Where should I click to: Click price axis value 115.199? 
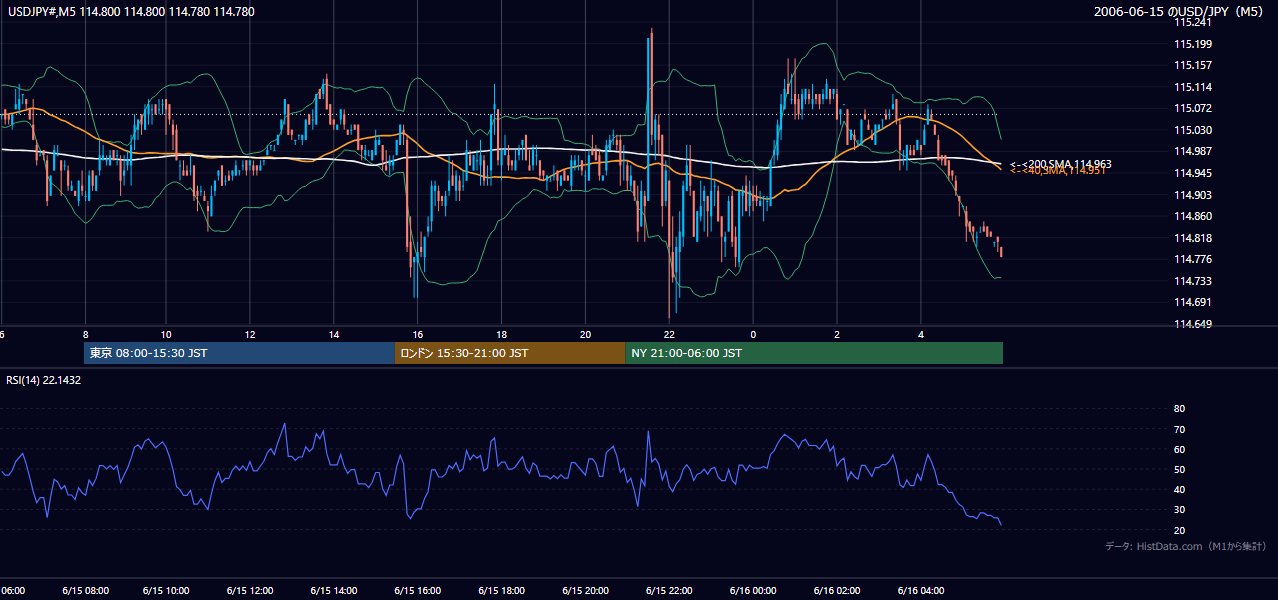(x=1192, y=44)
